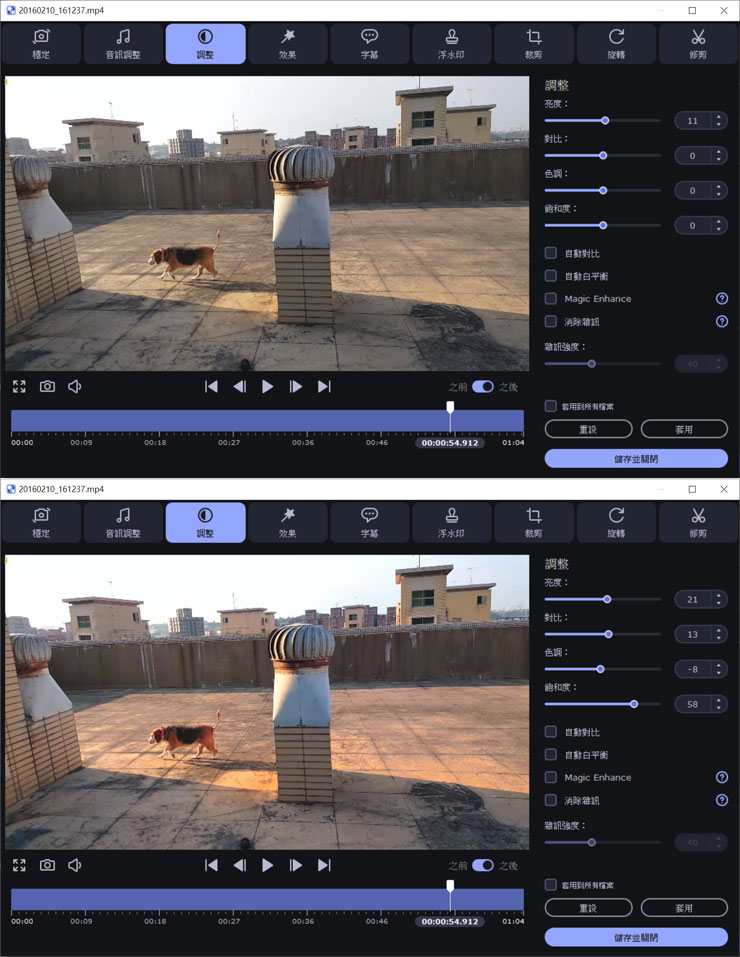Click 套用 apply button in lower window
Image resolution: width=740 pixels, height=957 pixels.
[684, 908]
